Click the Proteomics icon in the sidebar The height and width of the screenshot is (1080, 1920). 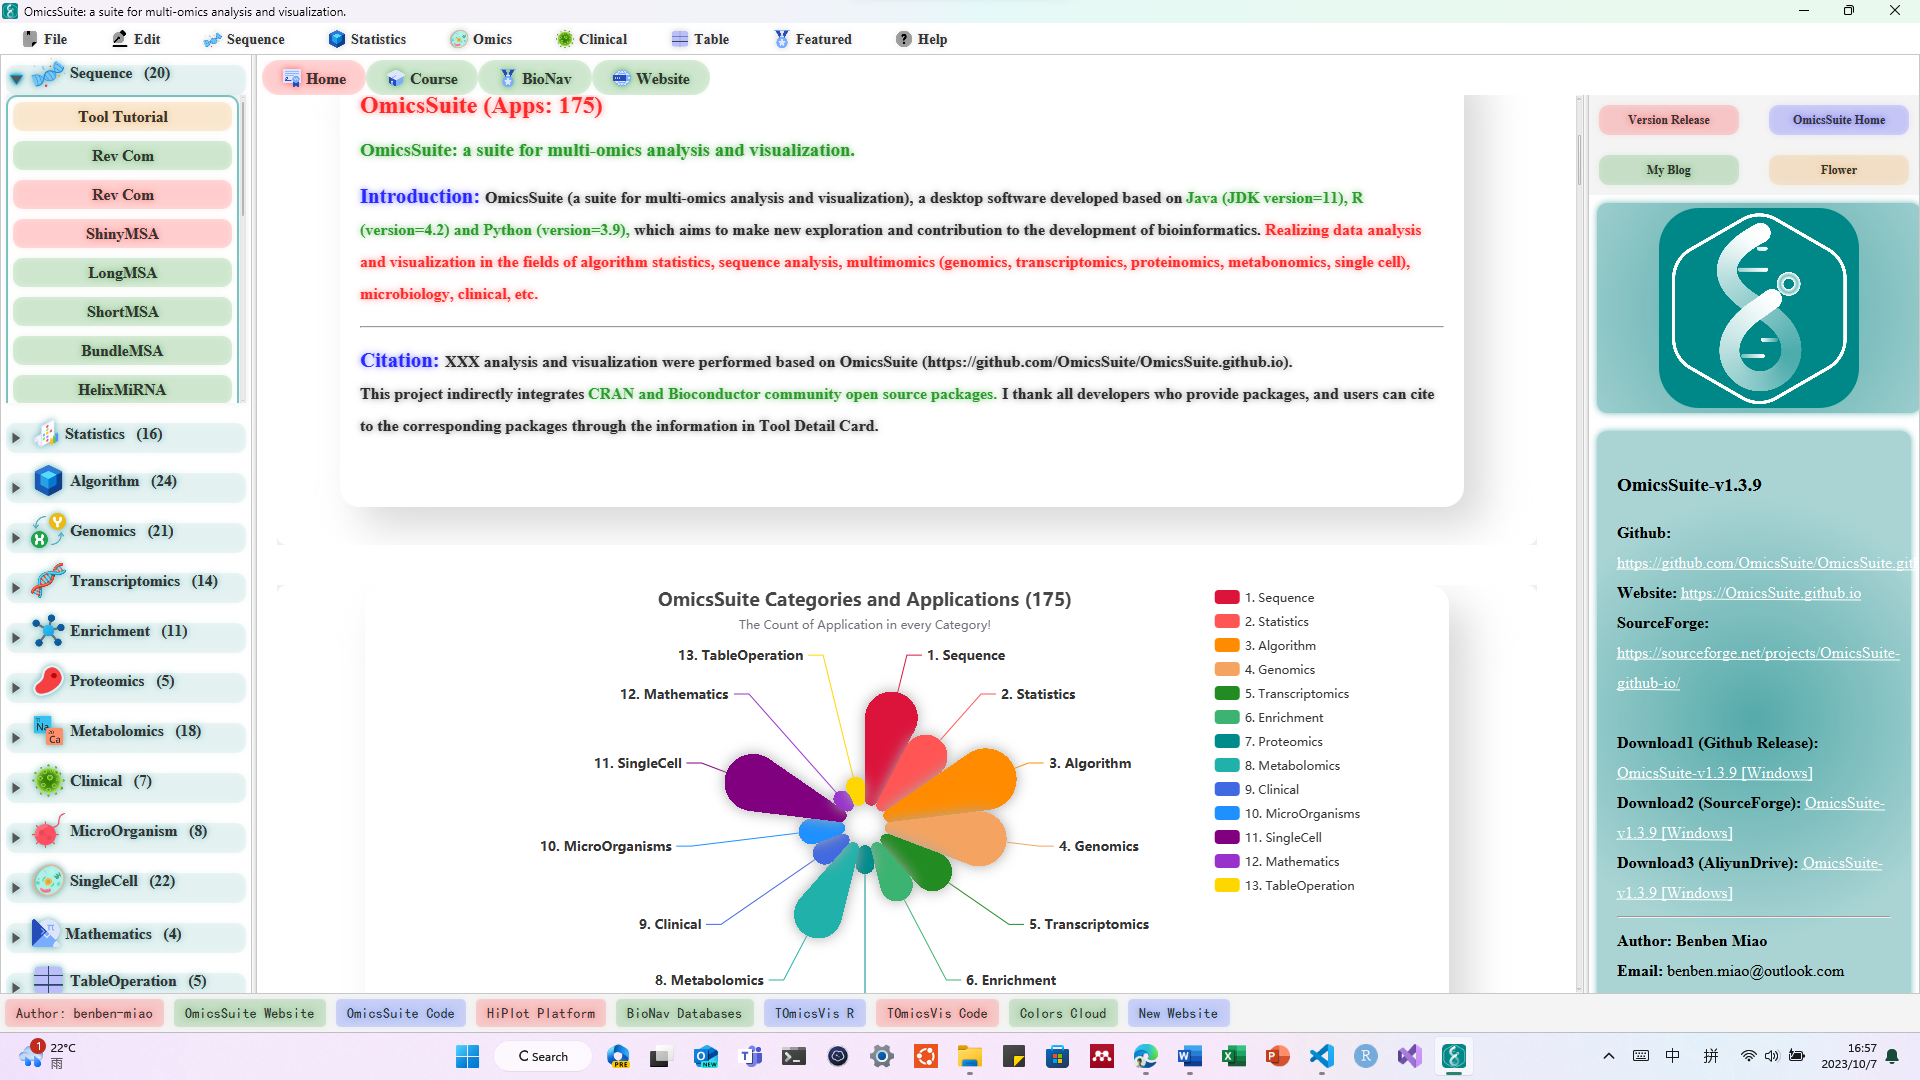coord(46,680)
